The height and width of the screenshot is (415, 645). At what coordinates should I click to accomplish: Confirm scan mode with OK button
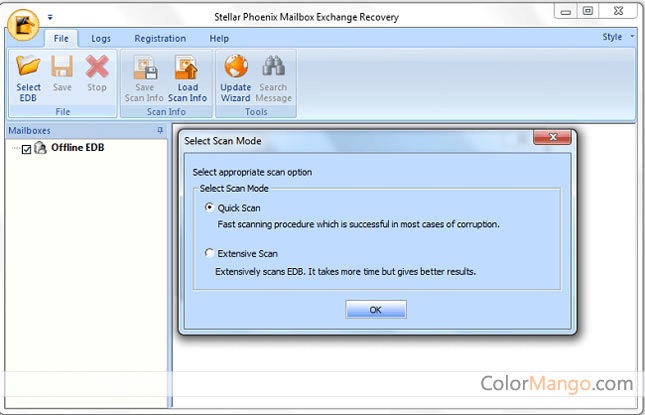(376, 309)
